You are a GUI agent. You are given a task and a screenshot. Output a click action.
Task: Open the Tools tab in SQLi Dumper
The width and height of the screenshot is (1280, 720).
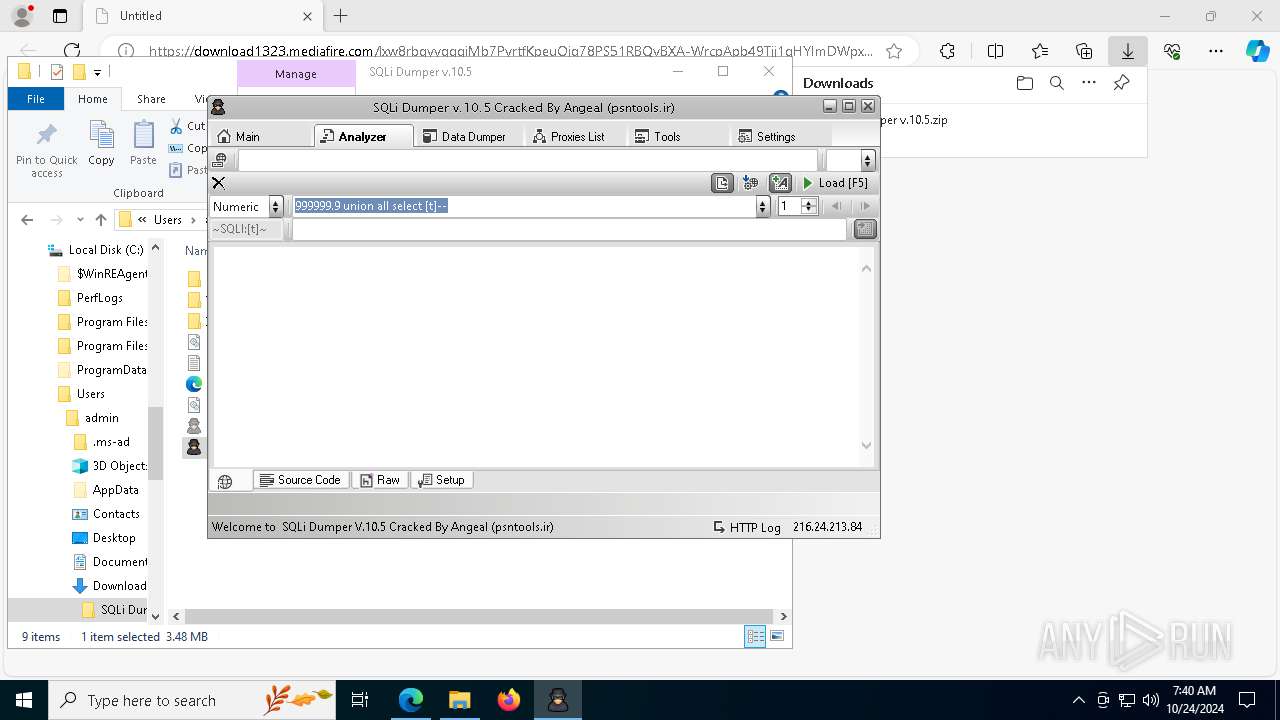click(678, 136)
